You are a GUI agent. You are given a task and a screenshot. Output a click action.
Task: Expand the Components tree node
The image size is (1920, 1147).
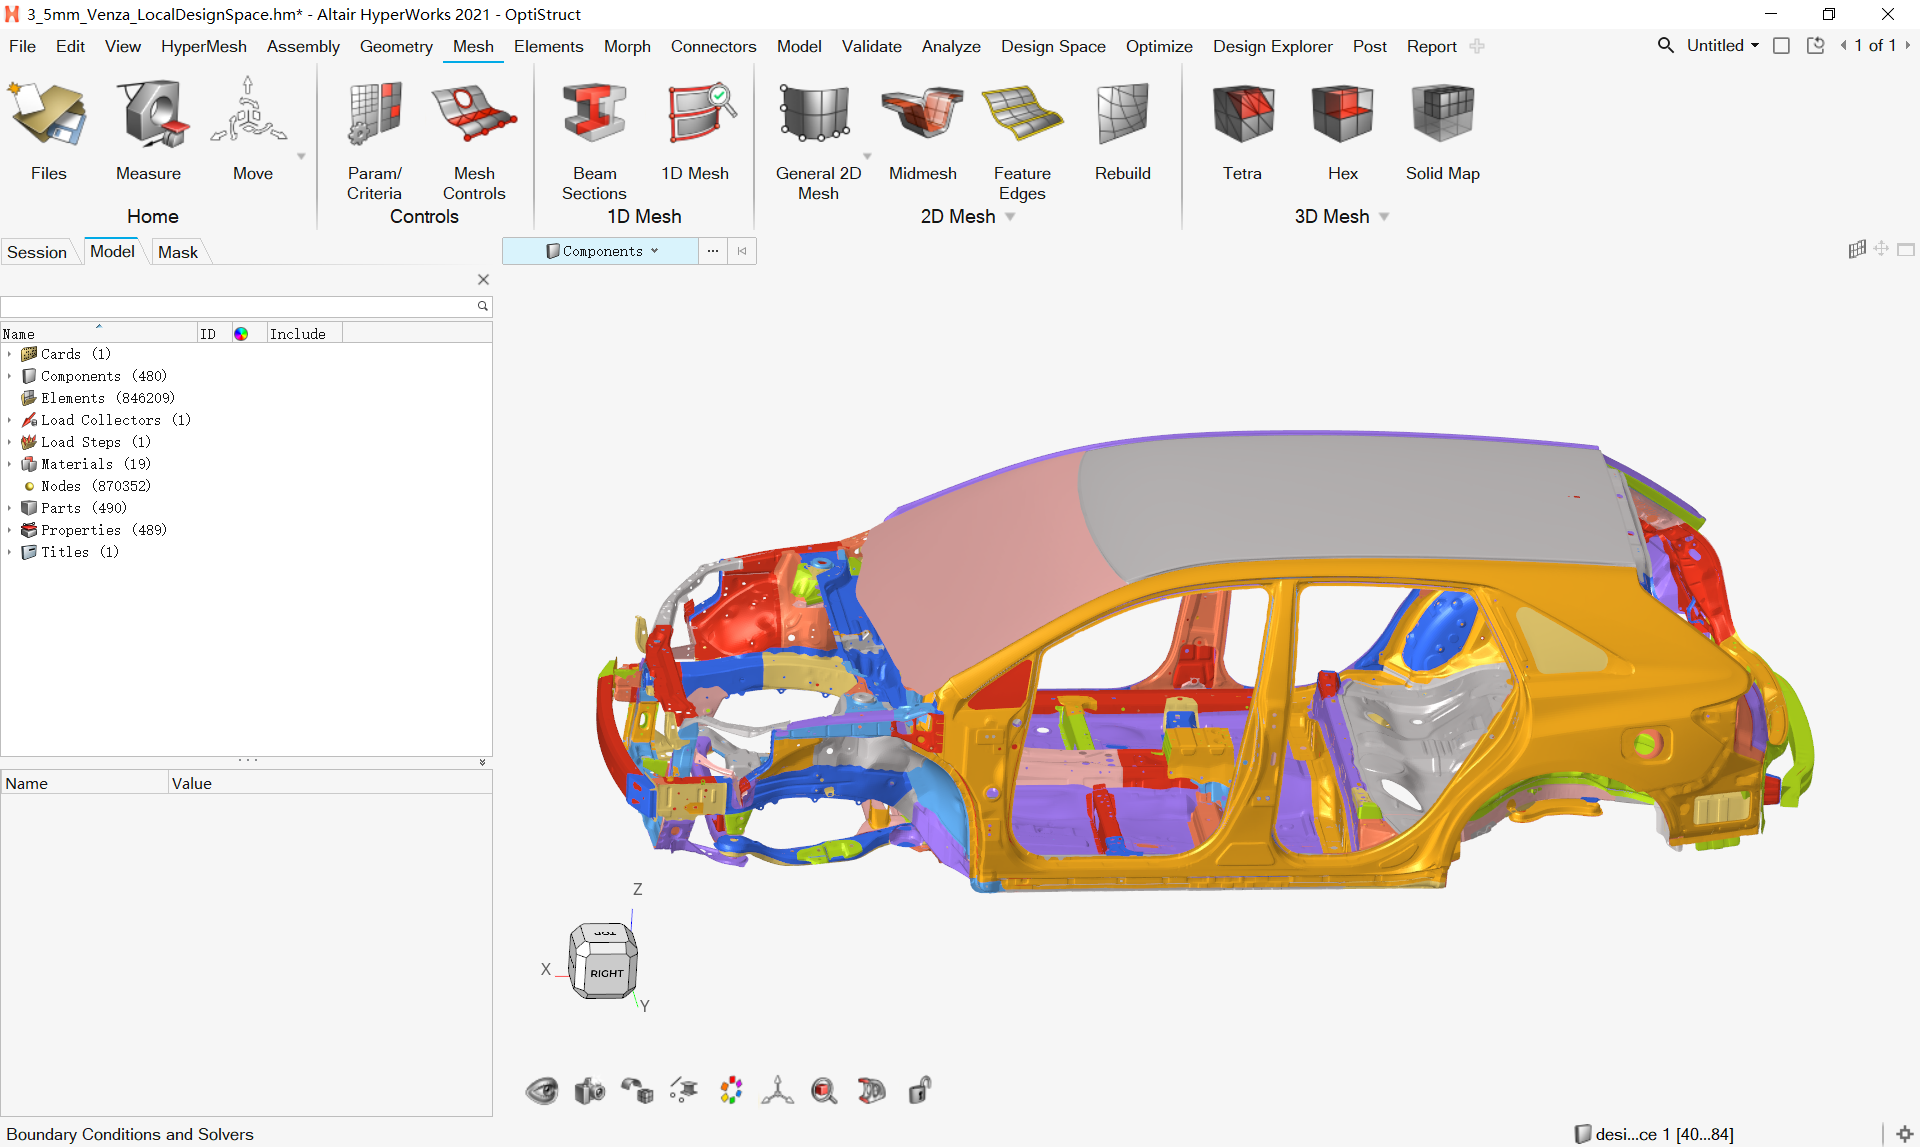coord(9,377)
